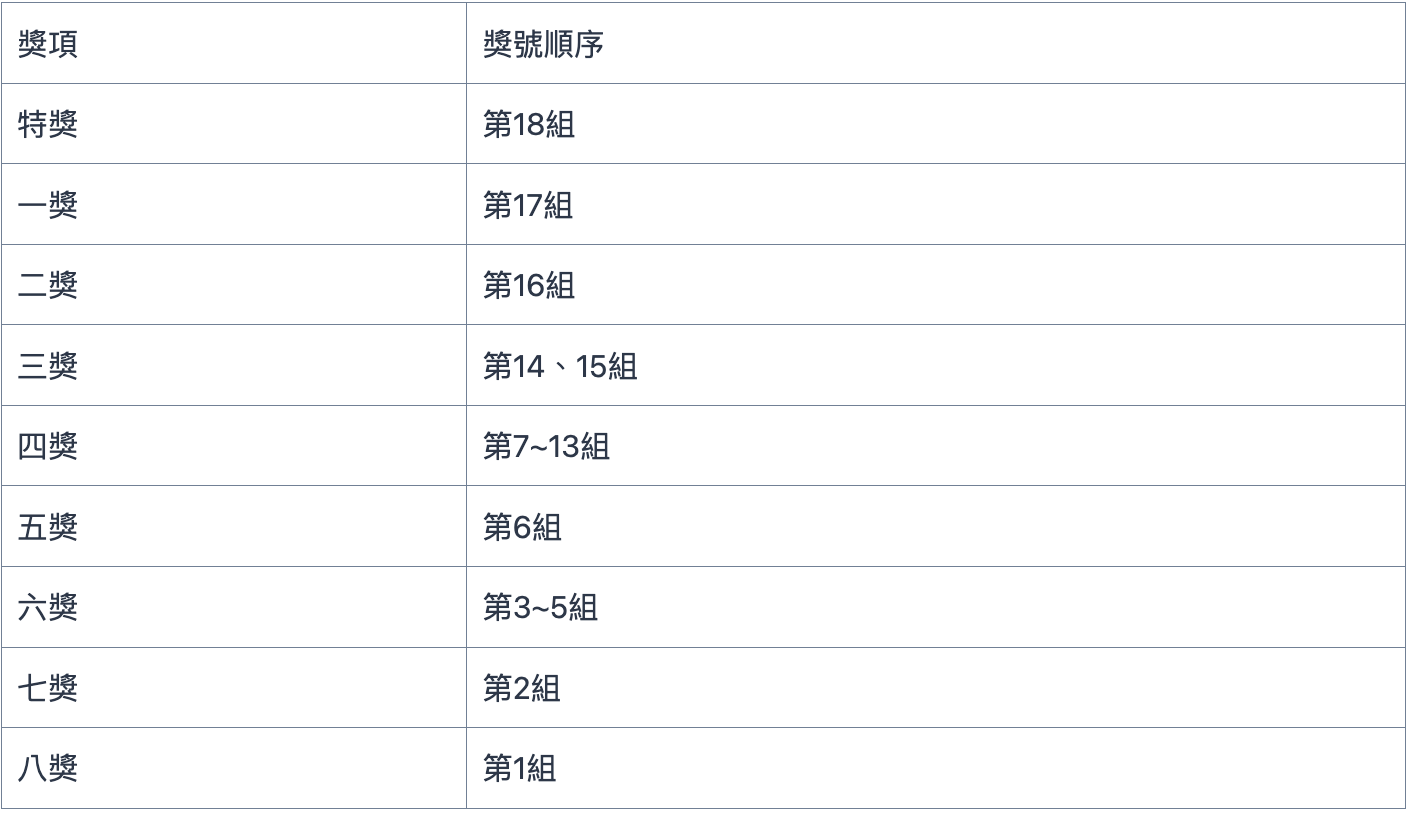Image resolution: width=1406 pixels, height=814 pixels.
Task: Click the 獎號順序 header cell
Action: click(936, 43)
